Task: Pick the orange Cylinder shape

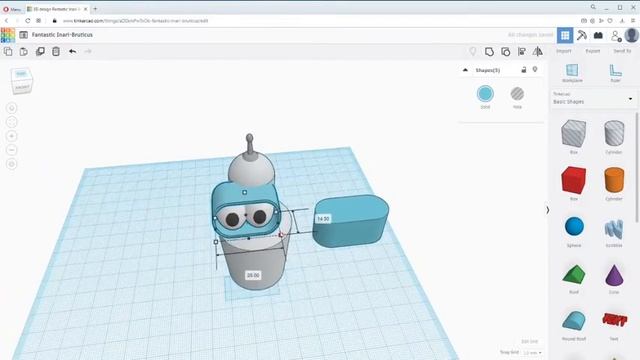Action: pos(614,180)
